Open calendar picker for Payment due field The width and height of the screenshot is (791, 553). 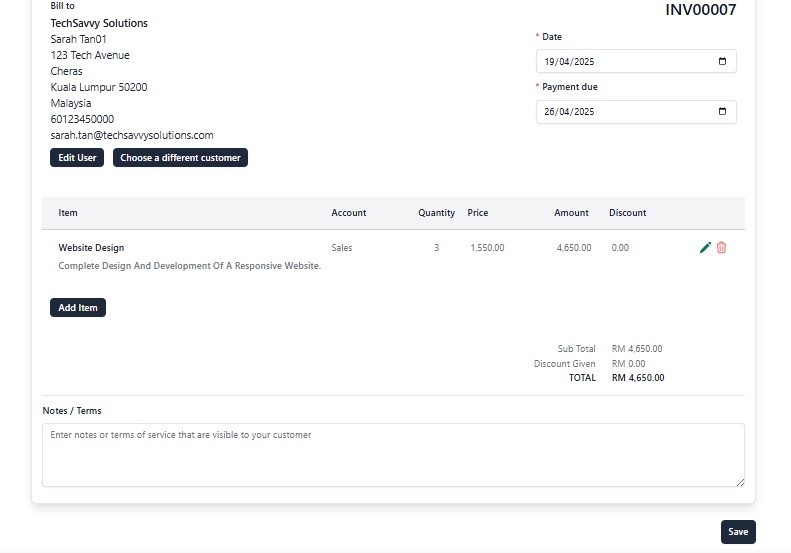(722, 112)
